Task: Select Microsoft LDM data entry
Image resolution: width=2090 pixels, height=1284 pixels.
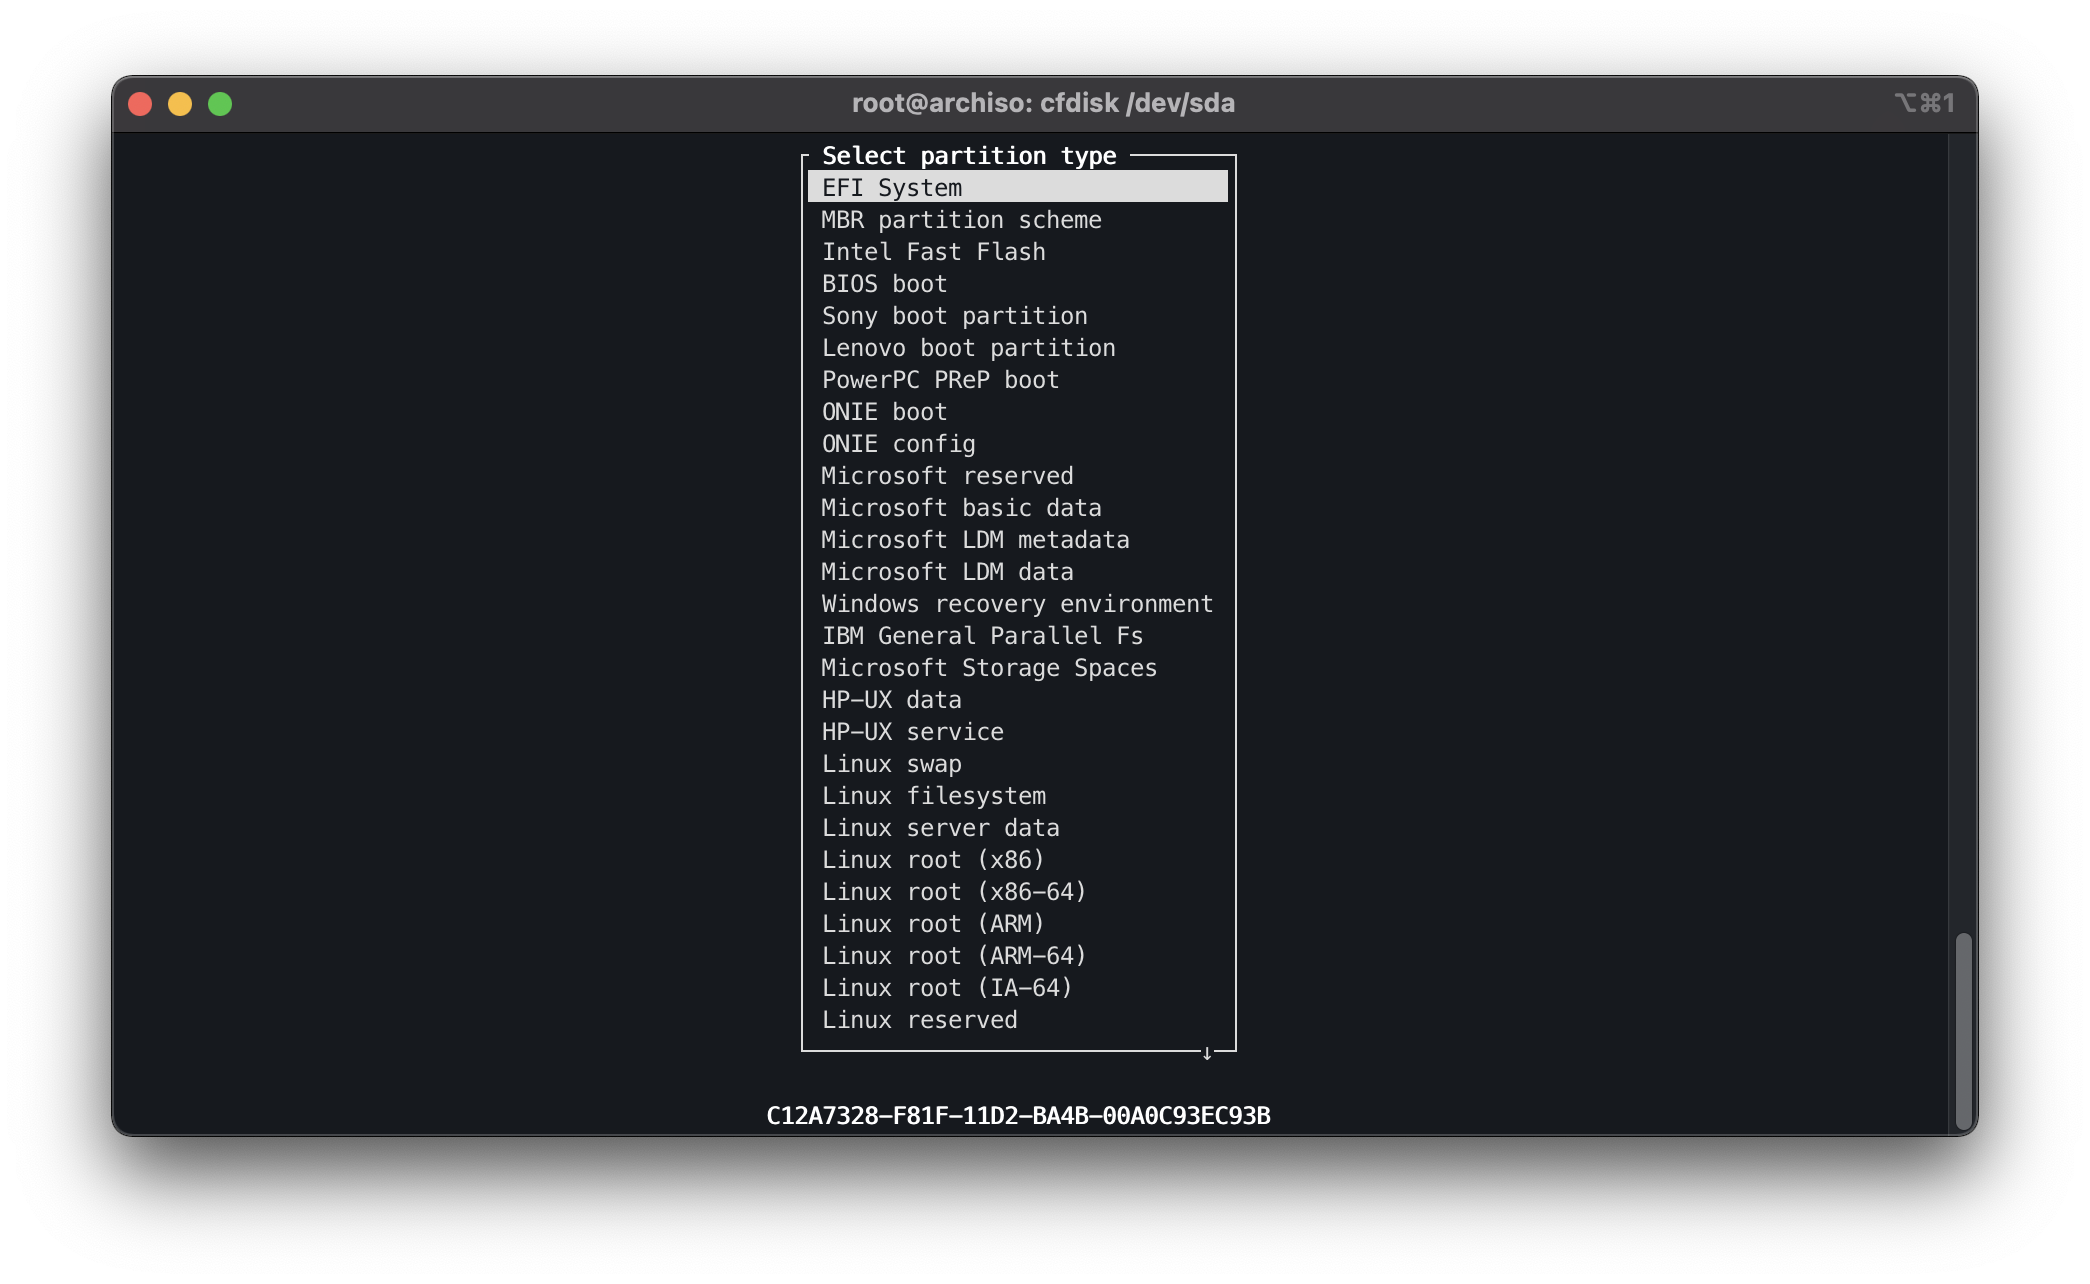Action: point(1017,571)
